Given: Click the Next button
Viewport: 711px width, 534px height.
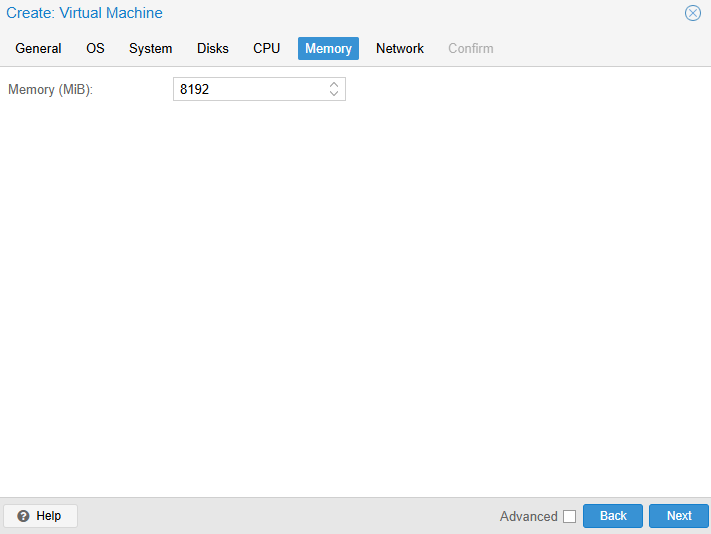Looking at the screenshot, I should click(679, 516).
